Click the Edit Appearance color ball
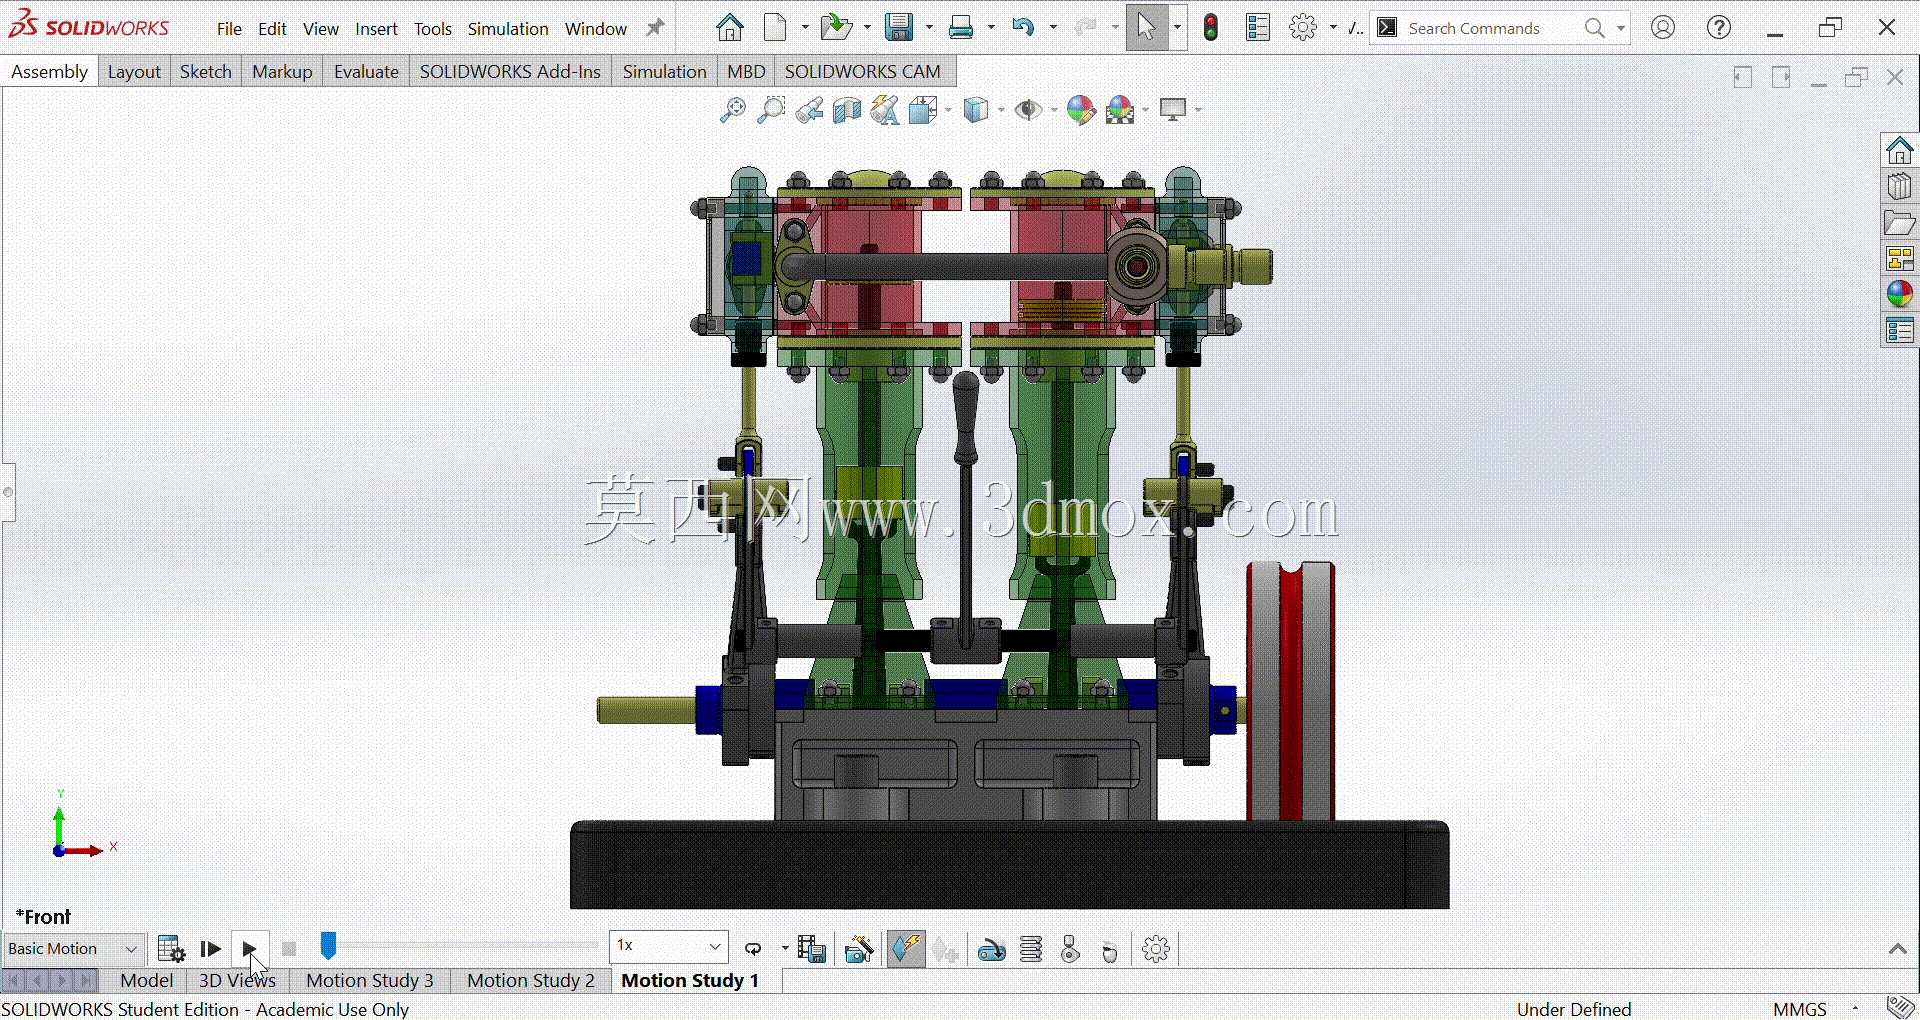 [x=1082, y=110]
